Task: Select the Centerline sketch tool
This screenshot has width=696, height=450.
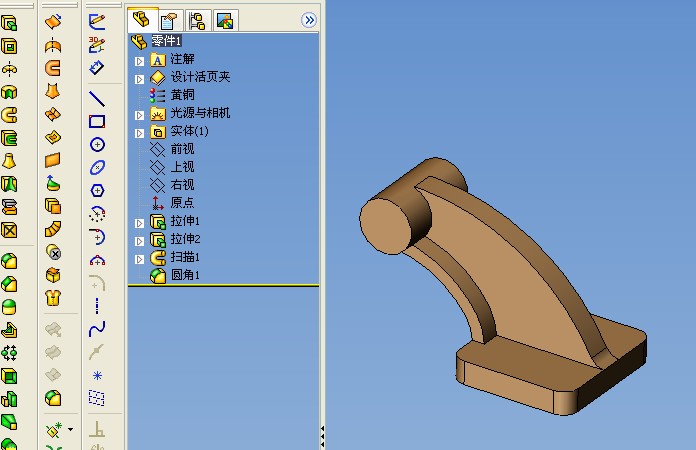Action: click(97, 306)
